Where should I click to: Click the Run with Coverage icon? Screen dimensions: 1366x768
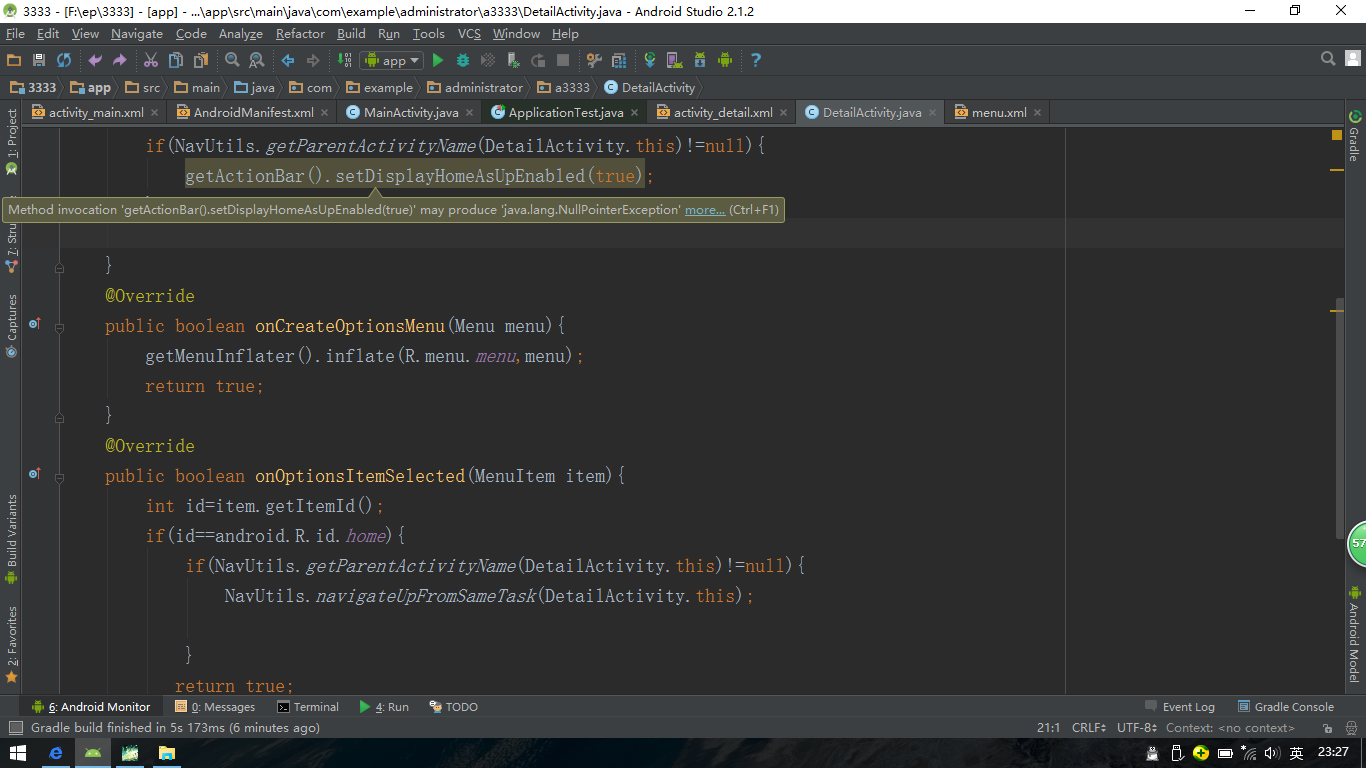coord(488,60)
